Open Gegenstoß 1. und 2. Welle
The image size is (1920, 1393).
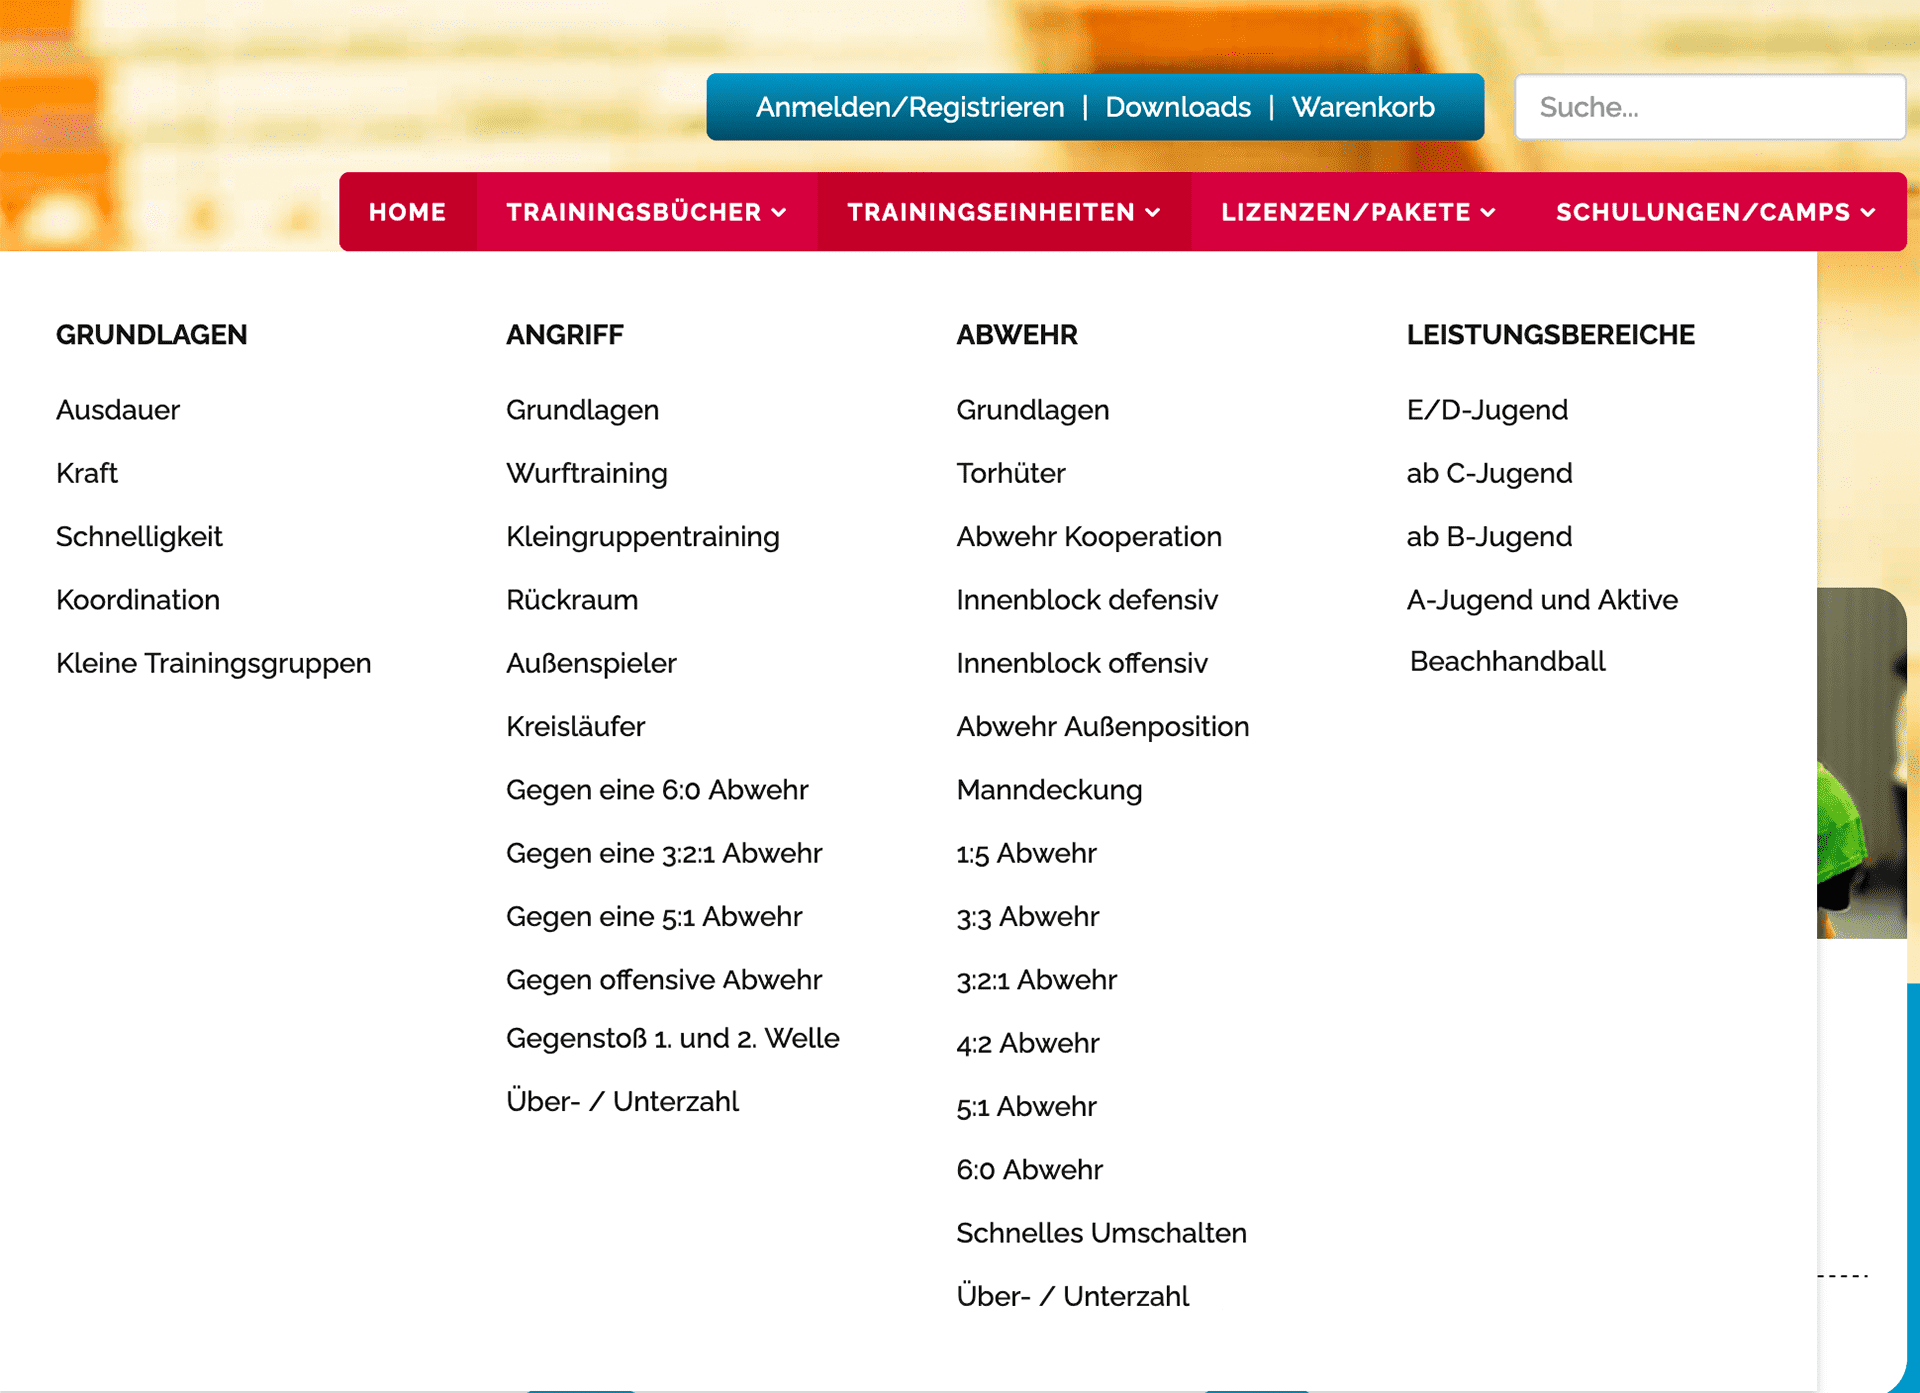[673, 1038]
